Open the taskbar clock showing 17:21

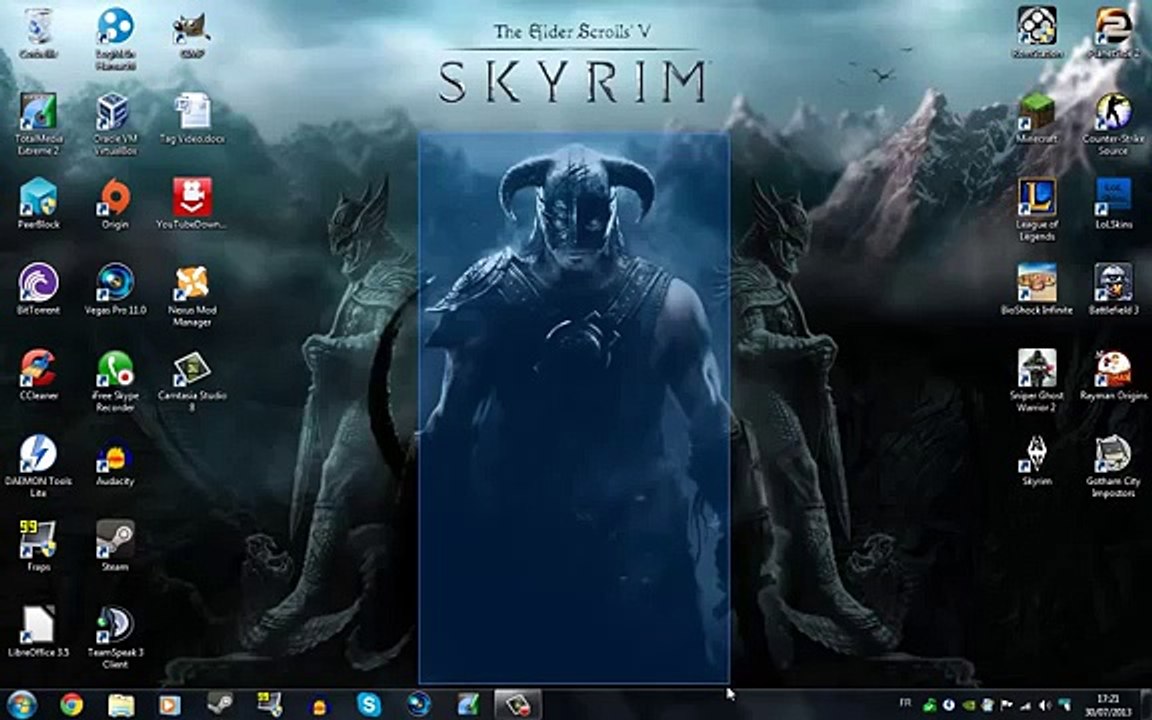coord(1109,705)
